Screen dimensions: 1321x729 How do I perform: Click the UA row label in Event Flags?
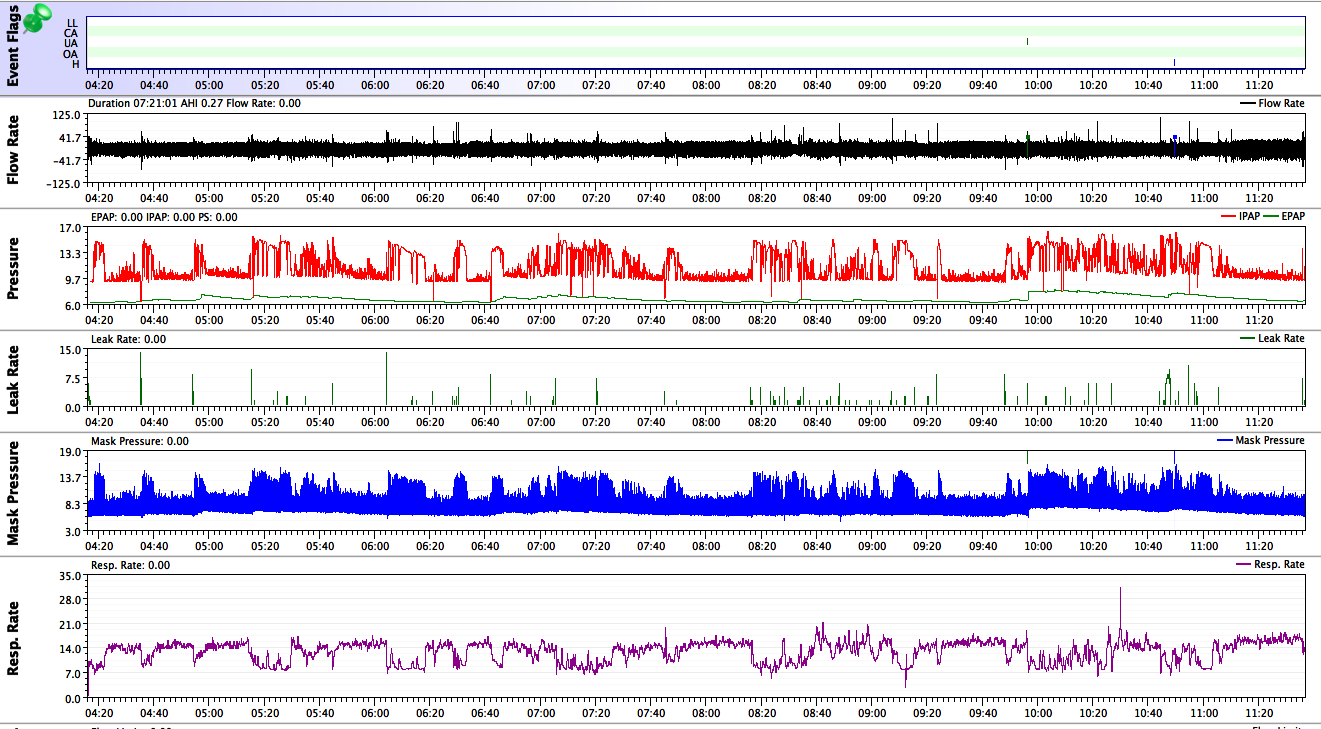[72, 43]
